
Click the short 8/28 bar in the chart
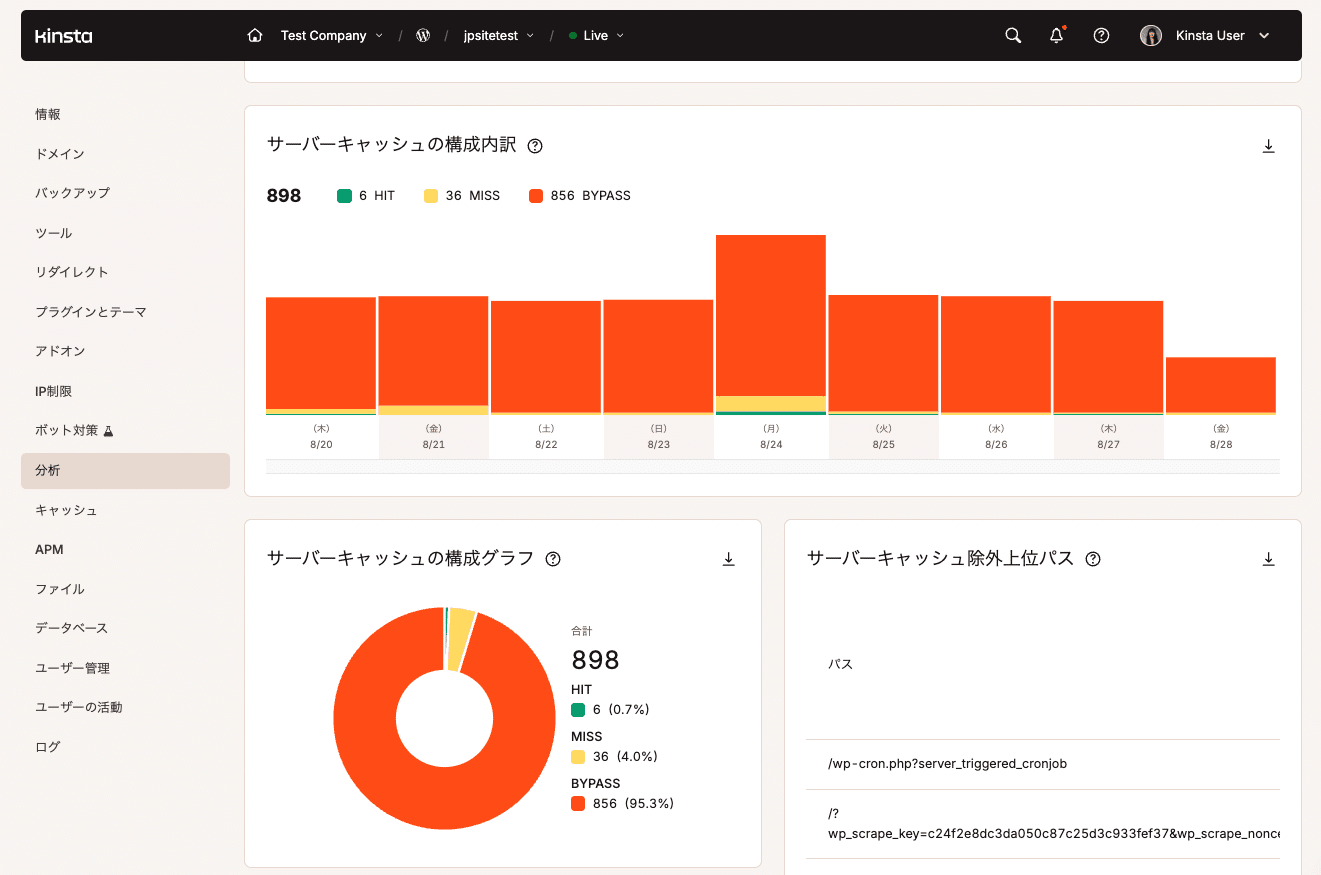point(1221,385)
